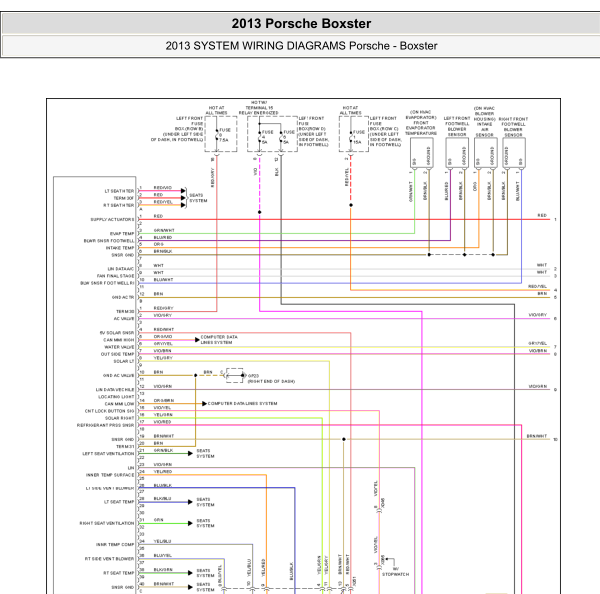This screenshot has height=594, width=600.
Task: Click the "WATER VALVE" pin label
Action: click(x=119, y=347)
